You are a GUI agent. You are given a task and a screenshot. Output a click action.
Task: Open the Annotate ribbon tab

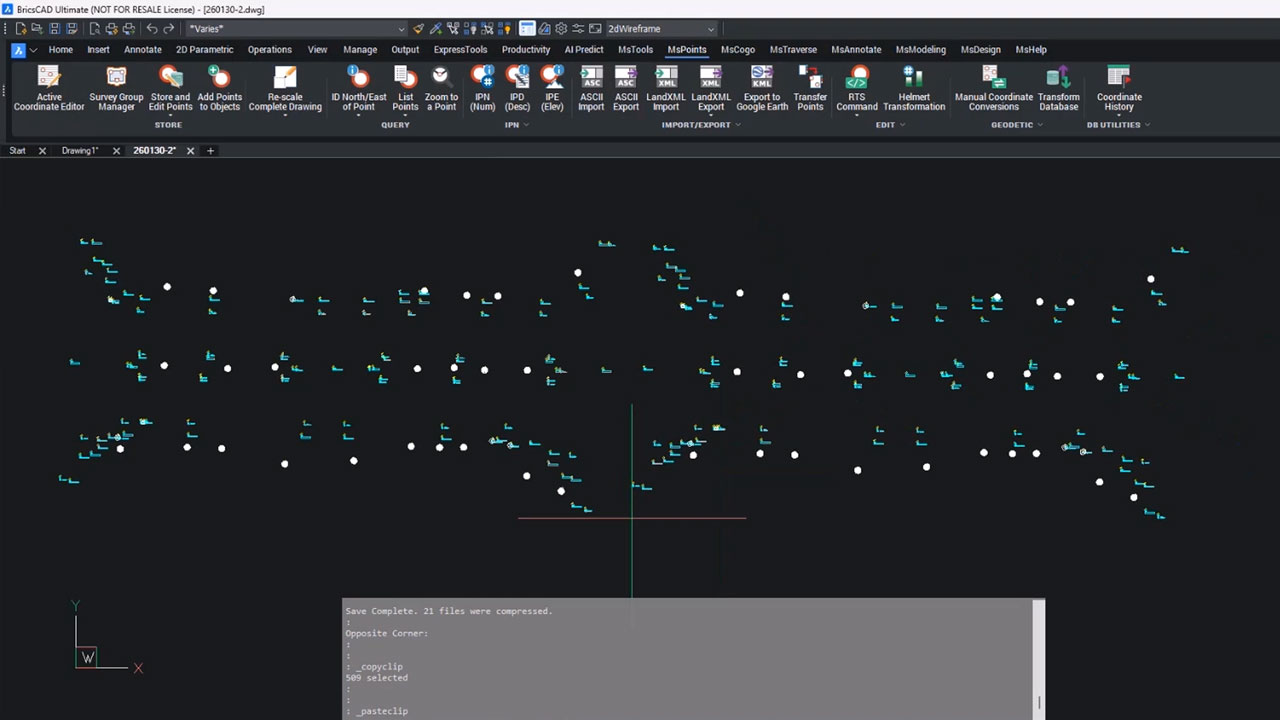[x=142, y=49]
